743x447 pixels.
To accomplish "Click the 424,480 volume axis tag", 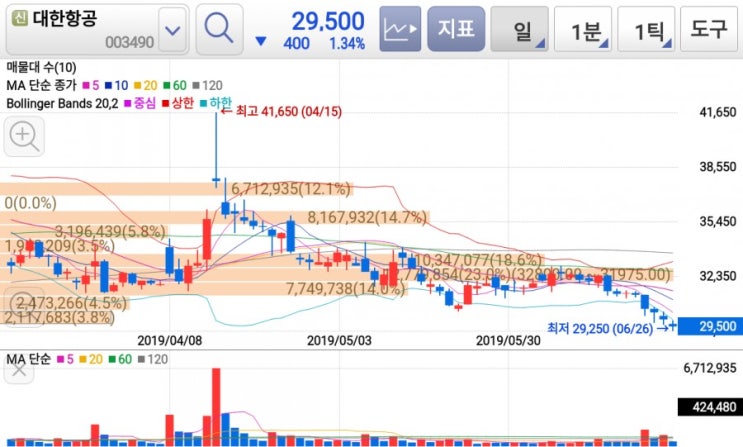I will [710, 407].
